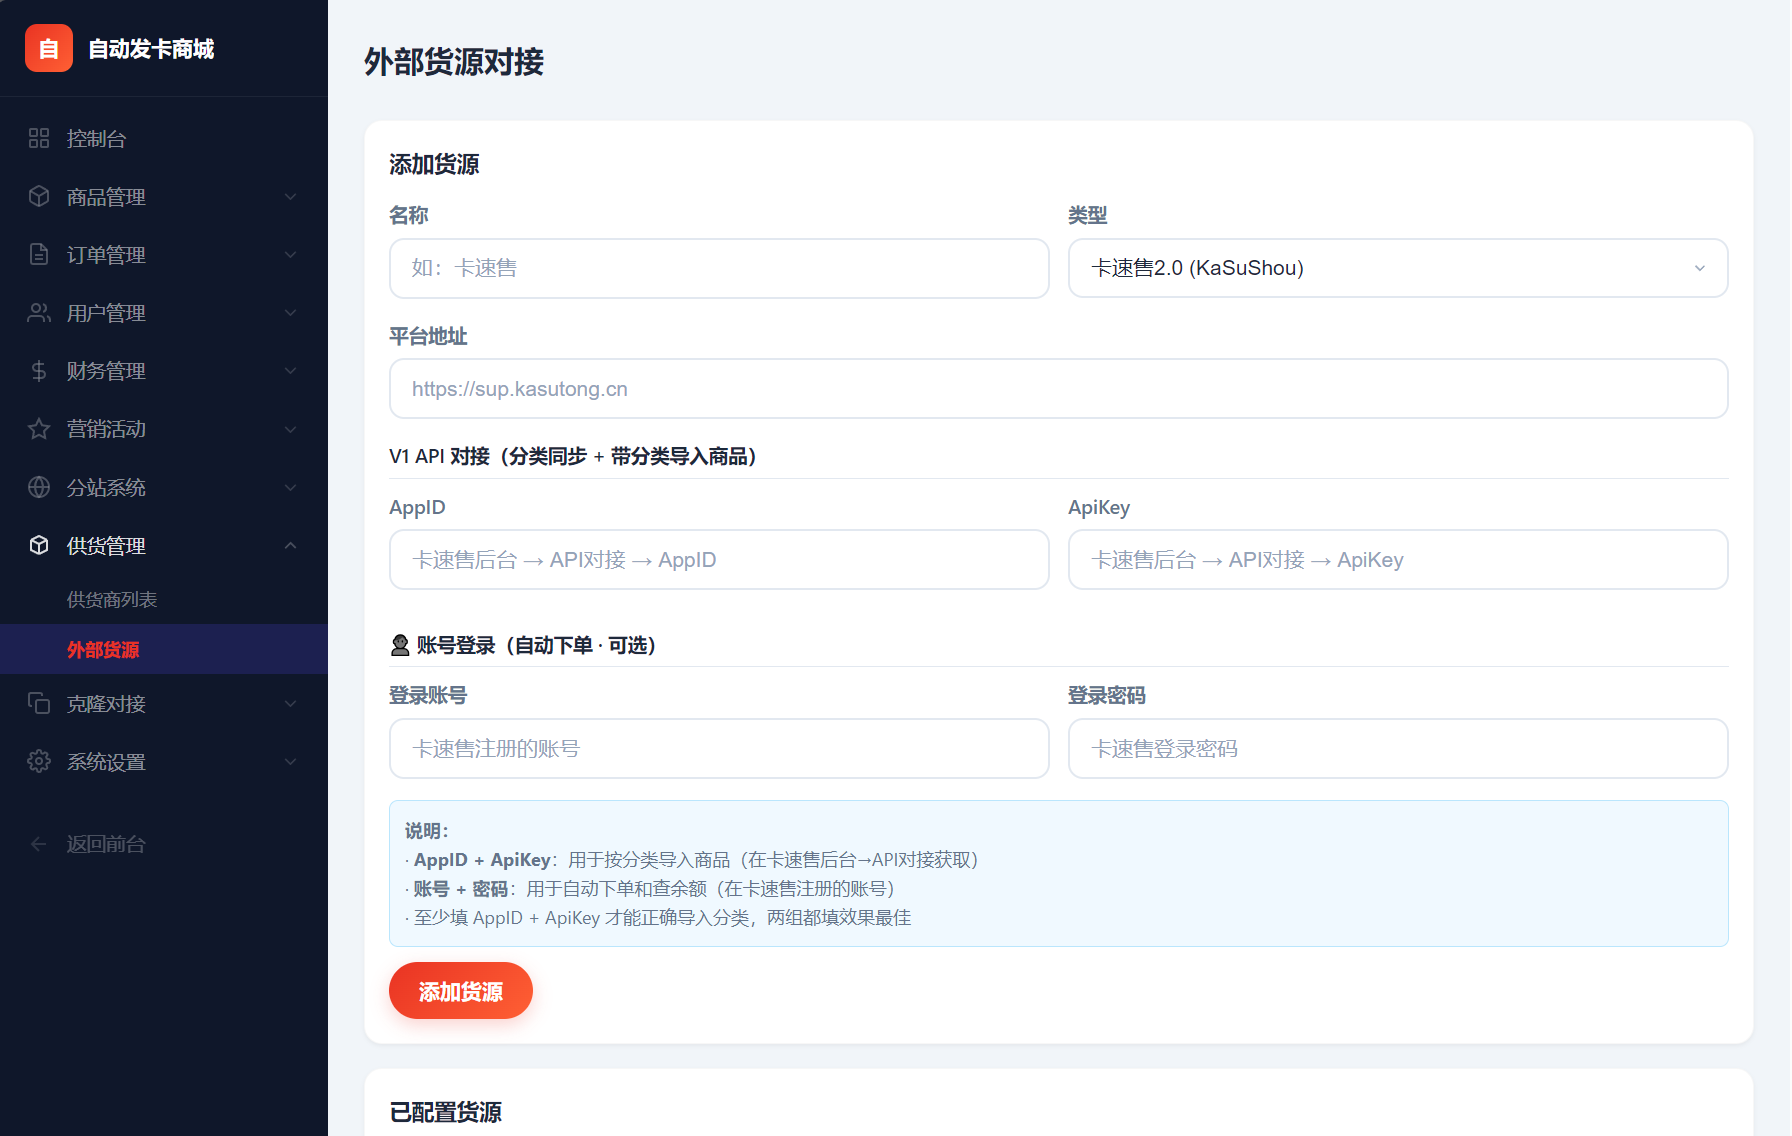Viewport: 1792px width, 1136px height.
Task: Click the 返回前台 back arrow icon
Action: pos(39,844)
